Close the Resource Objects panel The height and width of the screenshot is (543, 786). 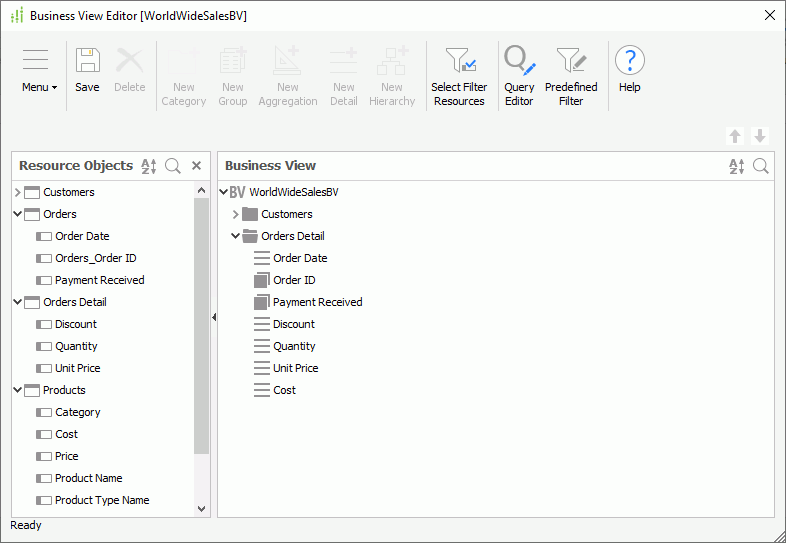[197, 166]
